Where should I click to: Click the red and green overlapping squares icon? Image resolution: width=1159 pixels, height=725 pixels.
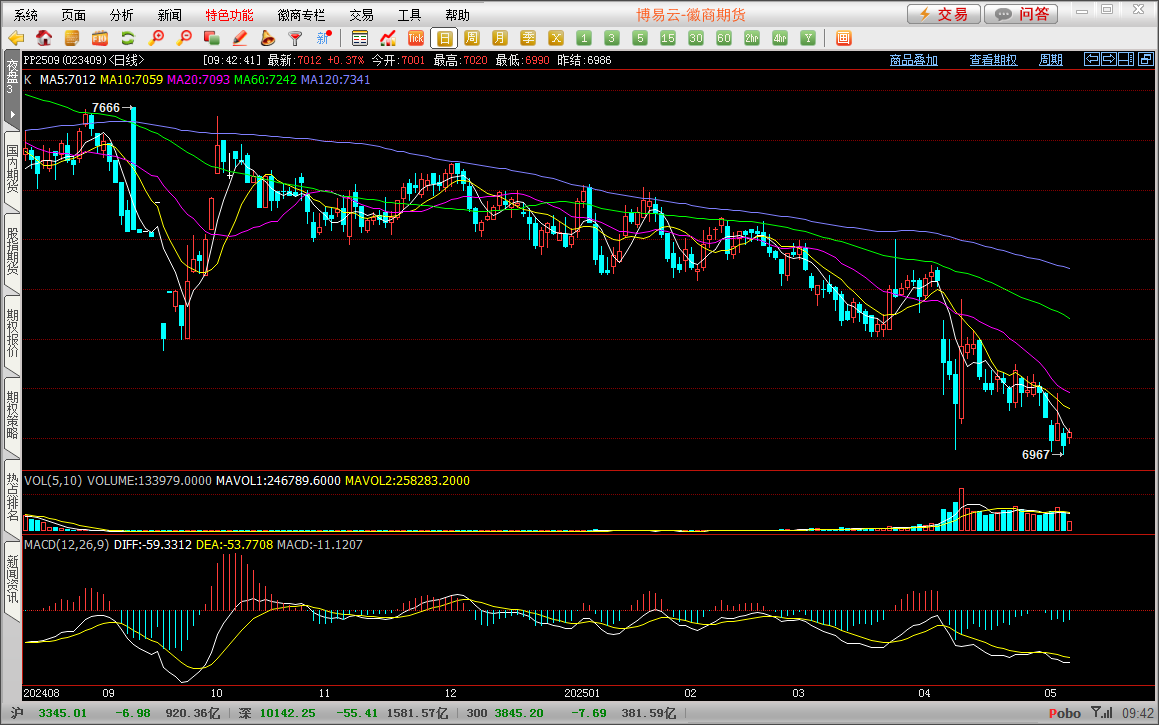[x=212, y=38]
